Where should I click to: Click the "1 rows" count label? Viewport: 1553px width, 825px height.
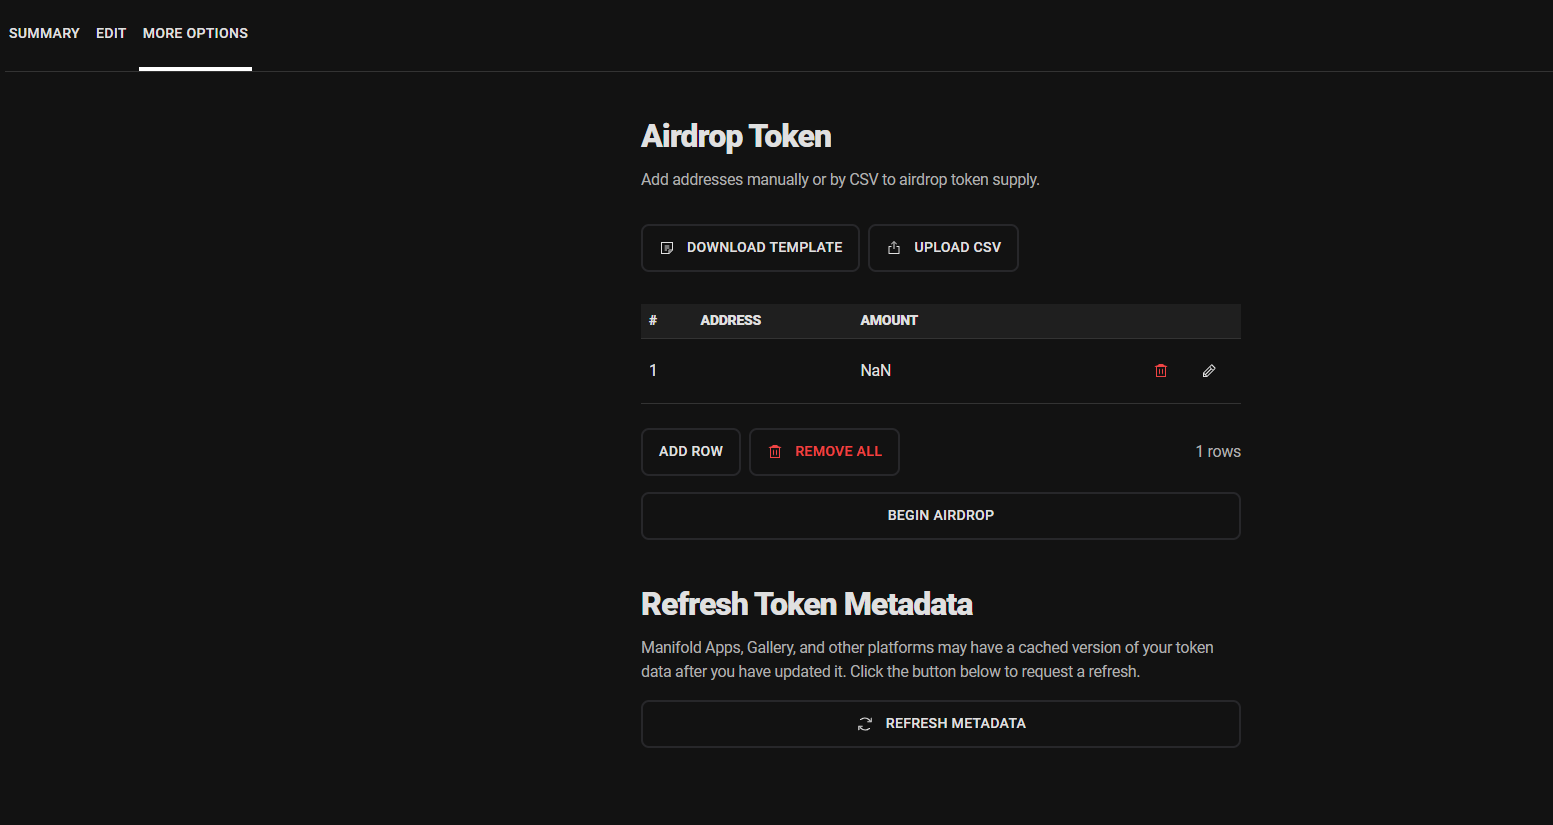[x=1217, y=452]
